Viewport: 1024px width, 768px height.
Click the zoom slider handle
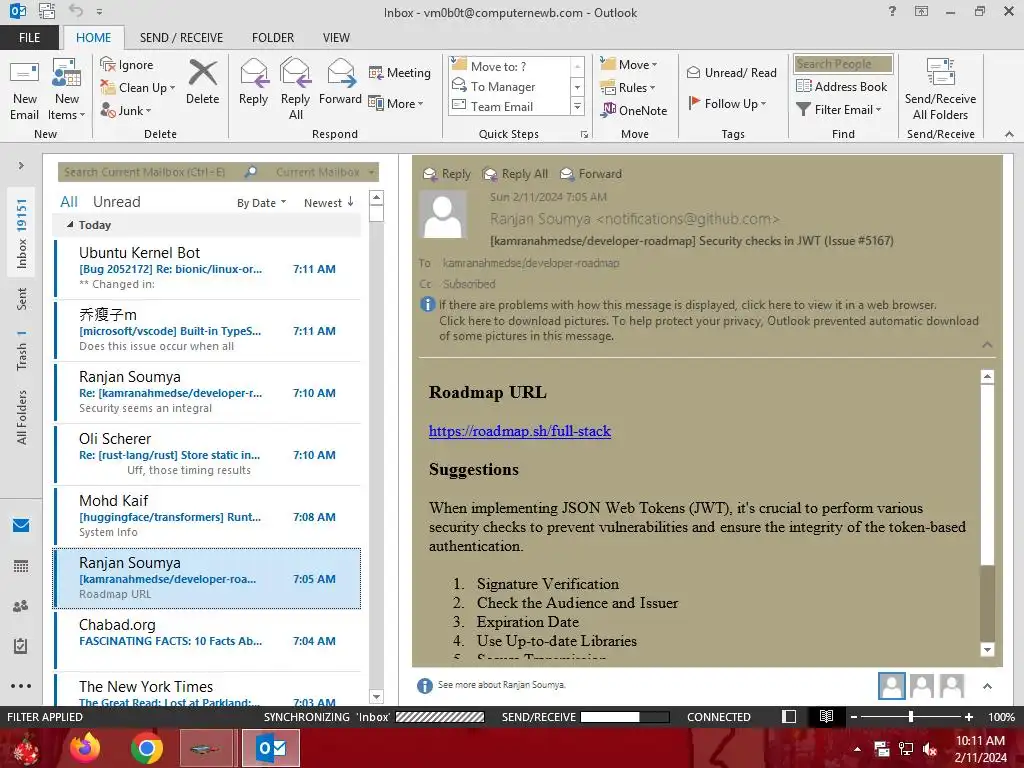pos(911,717)
